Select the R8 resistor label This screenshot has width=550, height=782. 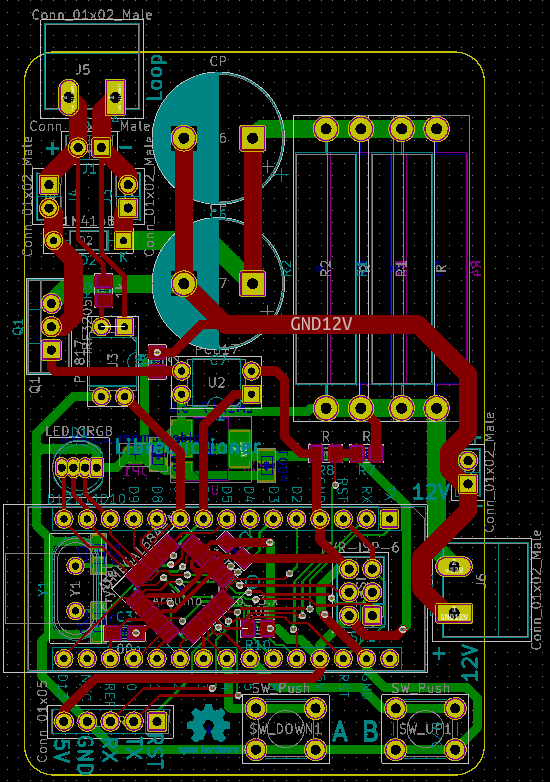[x=327, y=470]
